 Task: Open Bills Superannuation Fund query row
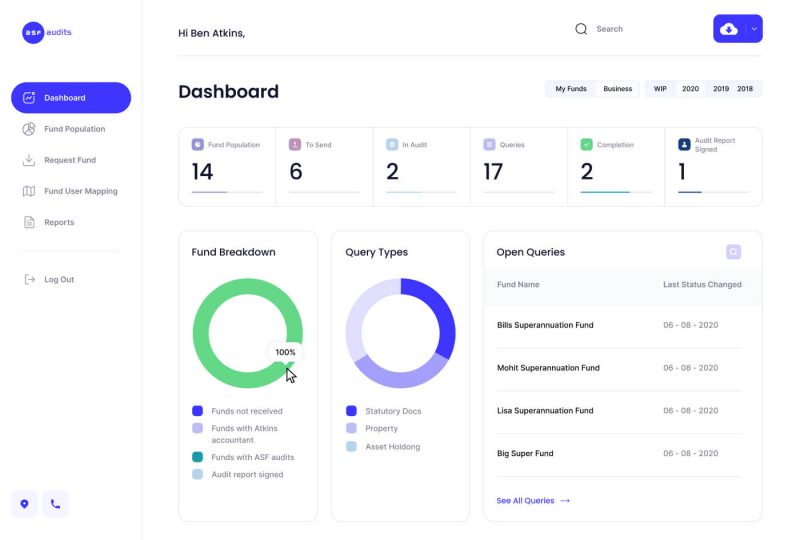[x=545, y=325]
